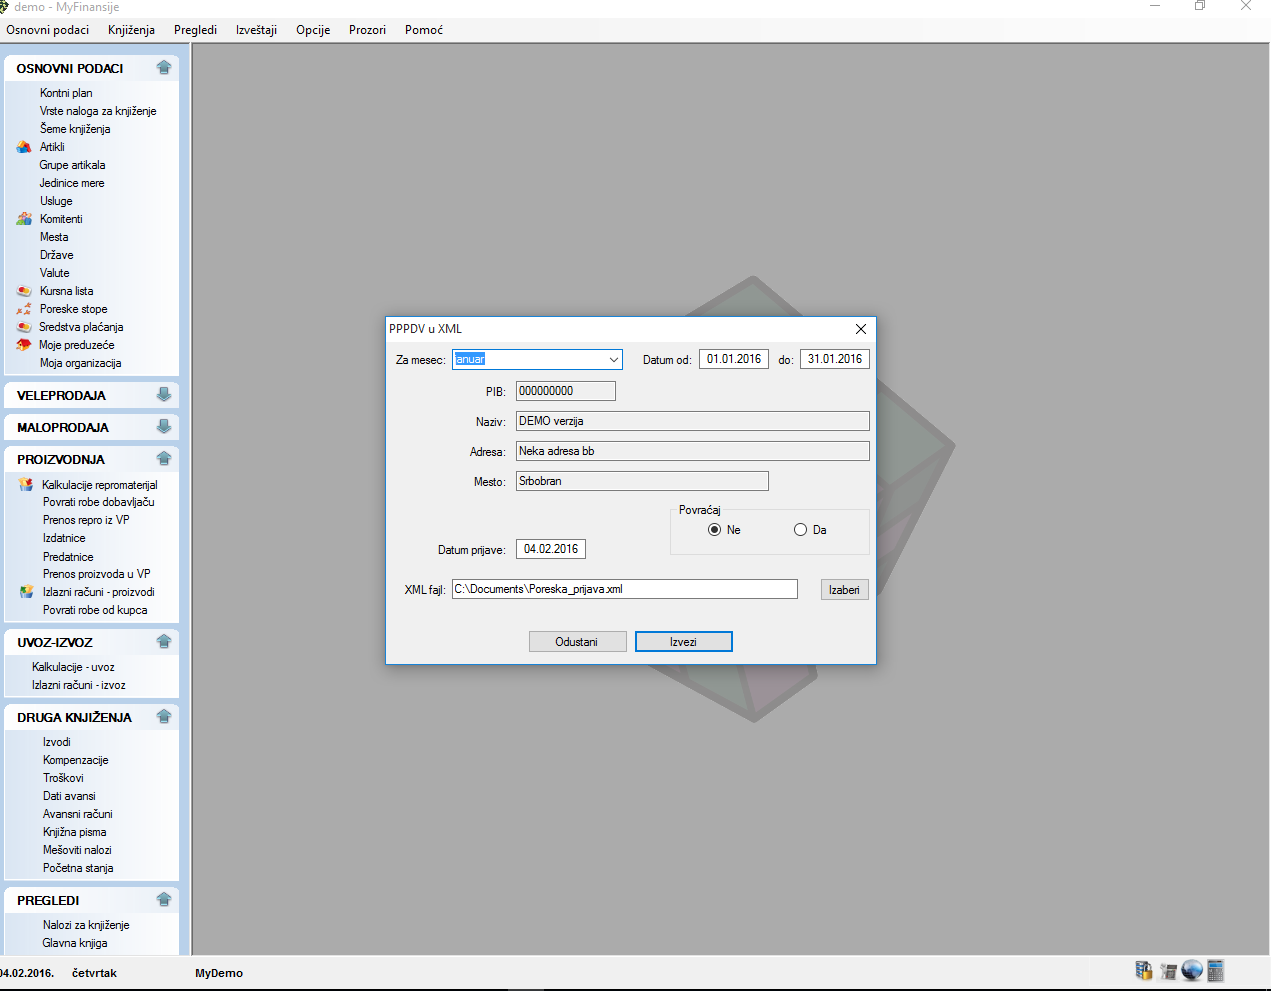Open the Knjiženja menu
Screen dimensions: 1271x991
point(131,30)
